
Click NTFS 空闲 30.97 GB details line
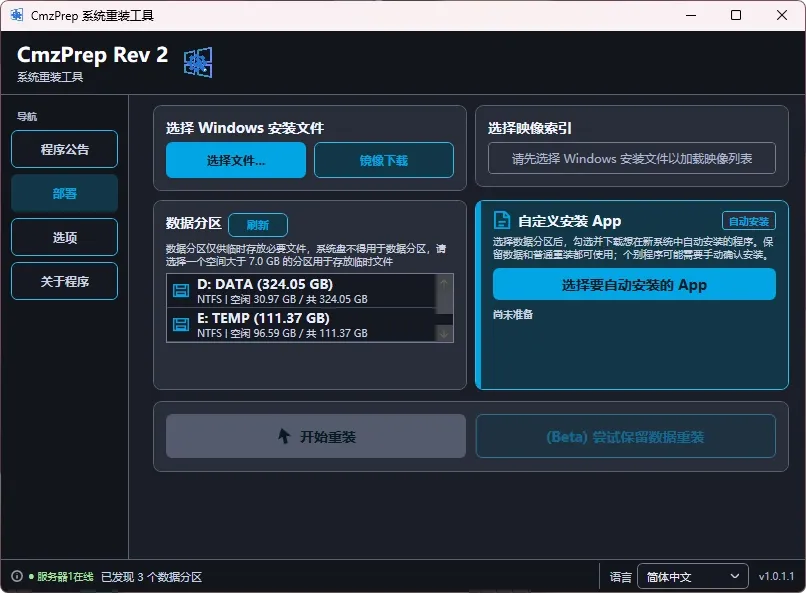pos(282,299)
